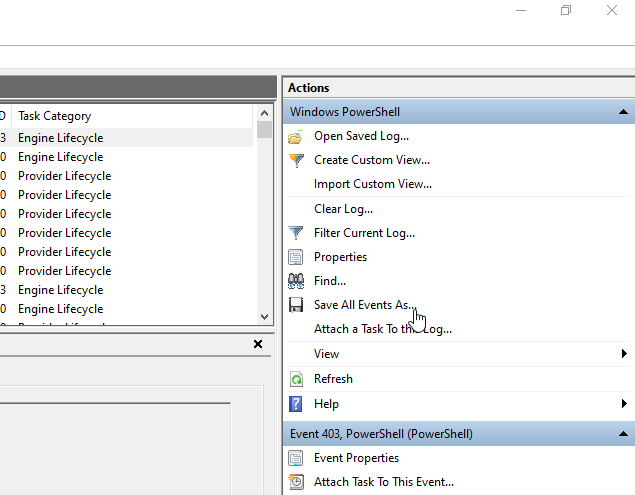Click the event list scroll up arrow
The height and width of the screenshot is (495, 635).
(264, 113)
